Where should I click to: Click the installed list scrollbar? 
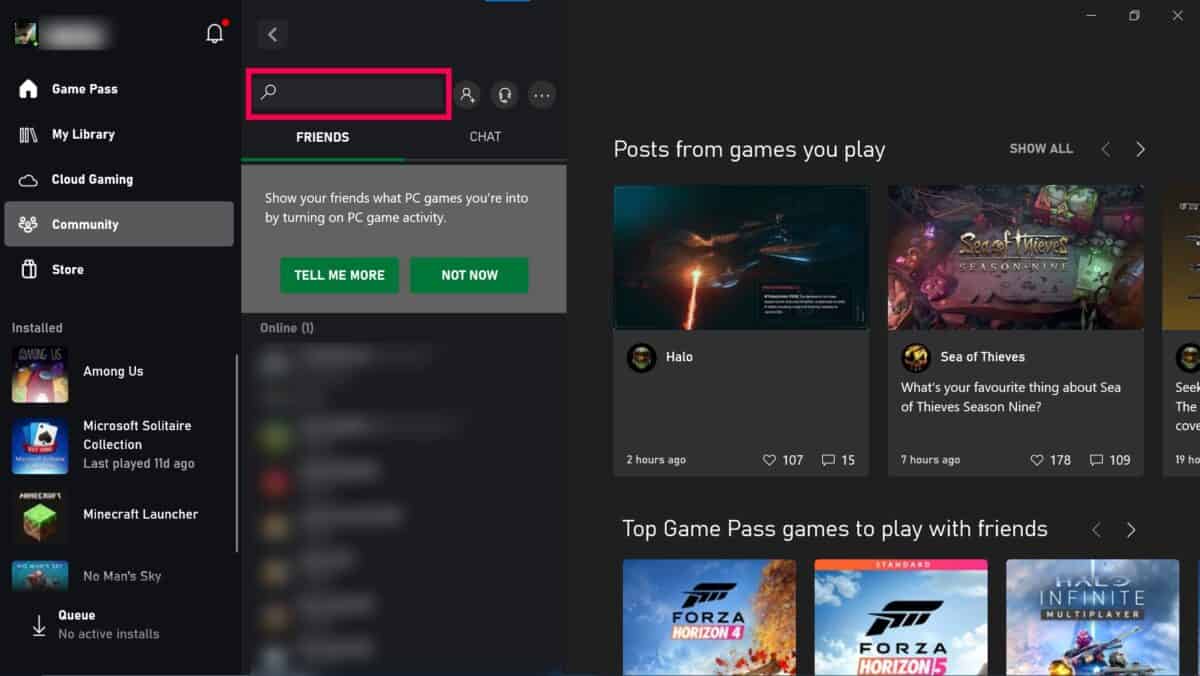click(237, 453)
